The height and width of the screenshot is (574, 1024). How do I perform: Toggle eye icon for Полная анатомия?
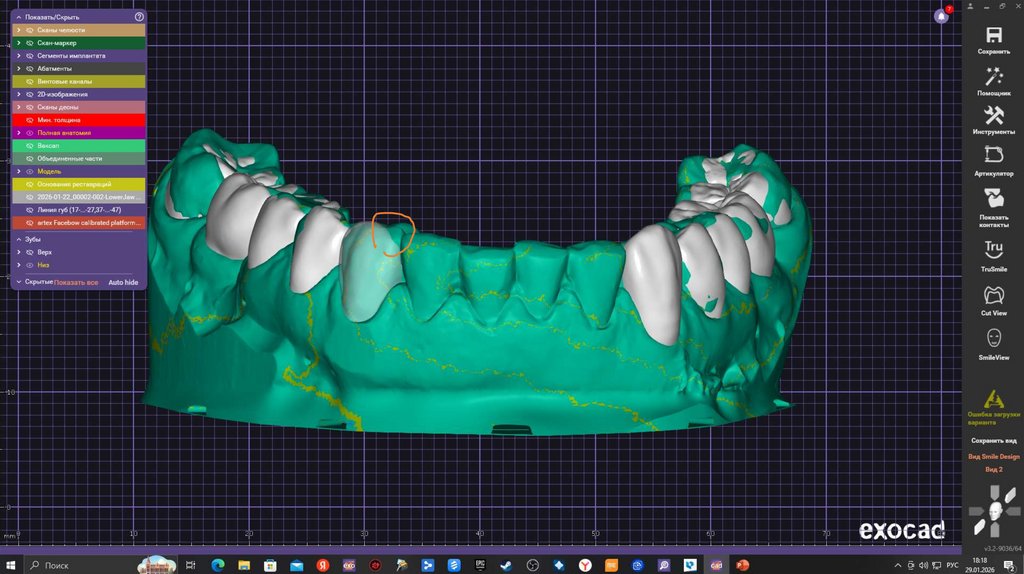pyautogui.click(x=30, y=133)
